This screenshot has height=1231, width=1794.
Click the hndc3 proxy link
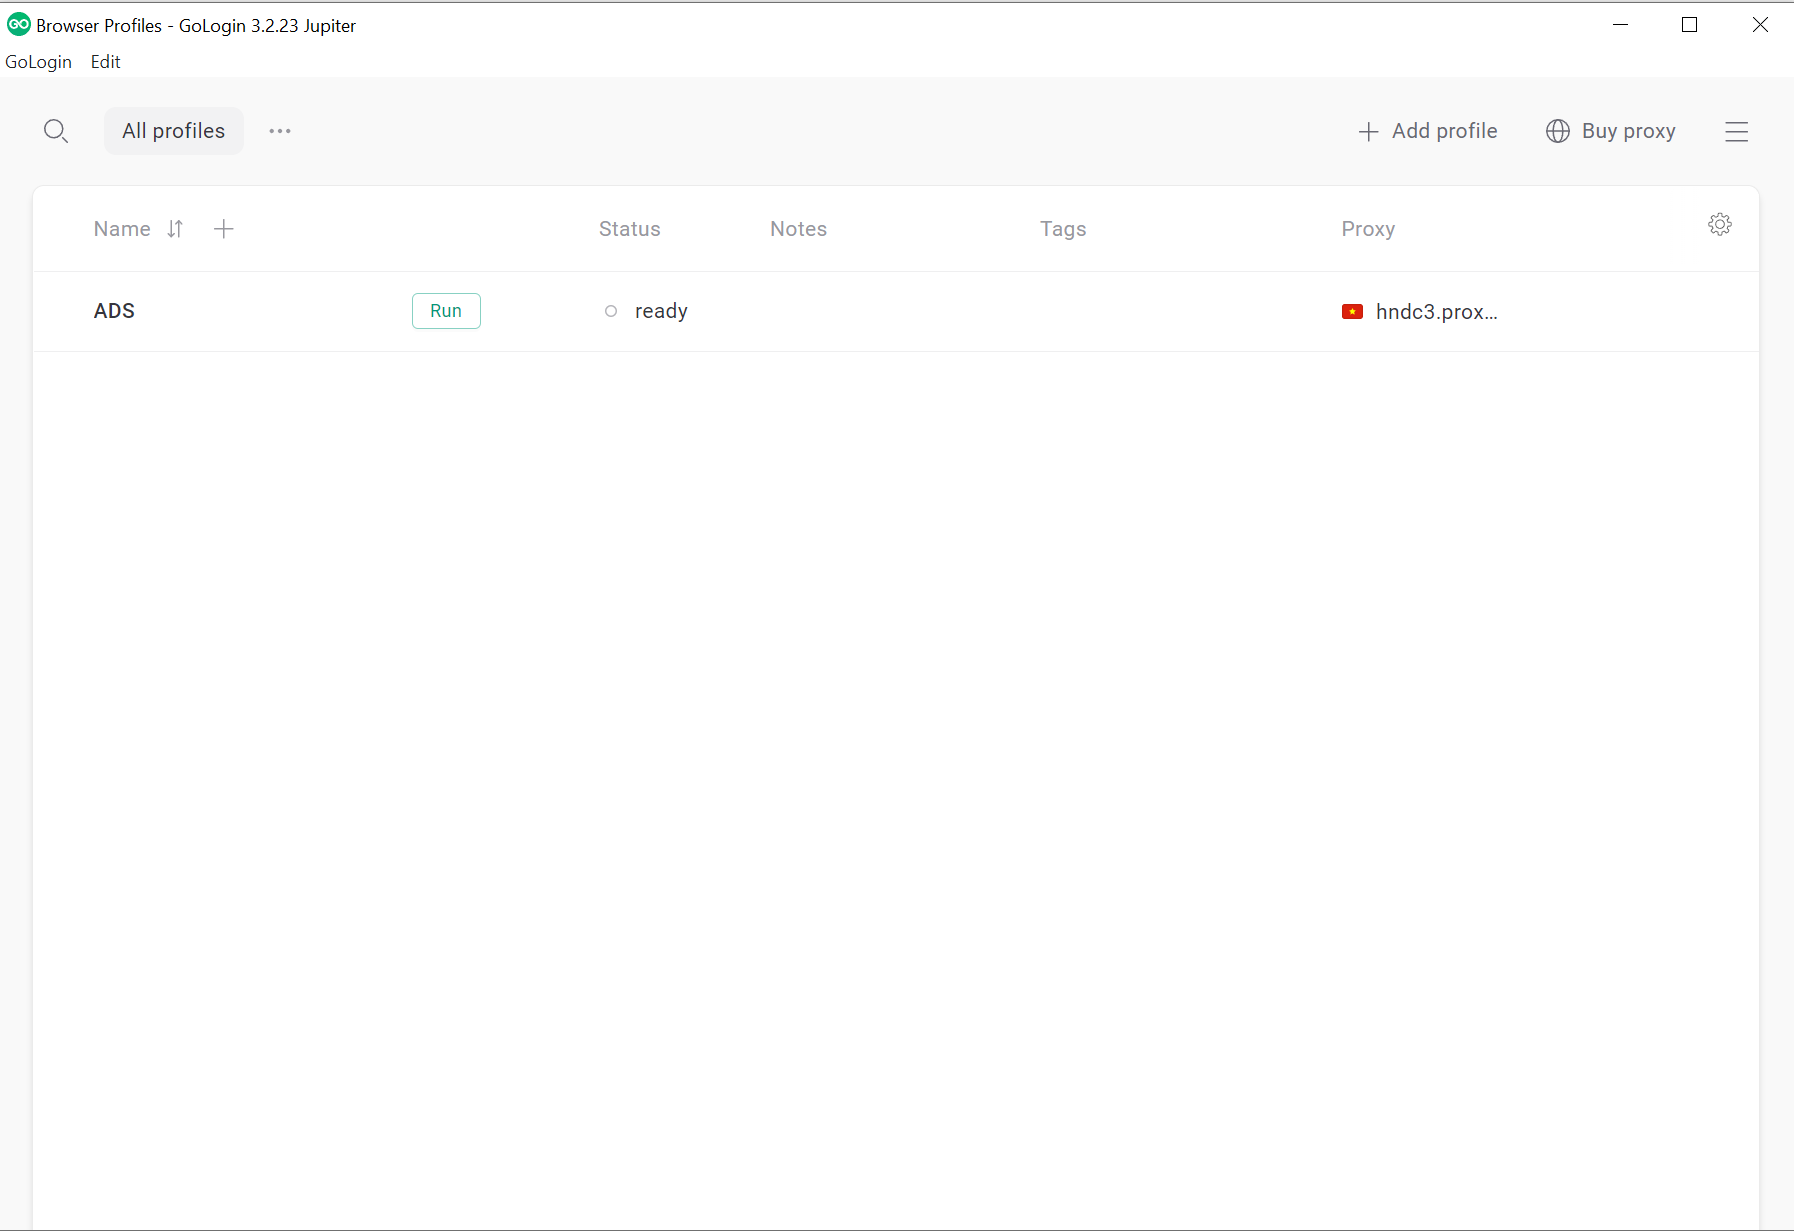pyautogui.click(x=1436, y=311)
